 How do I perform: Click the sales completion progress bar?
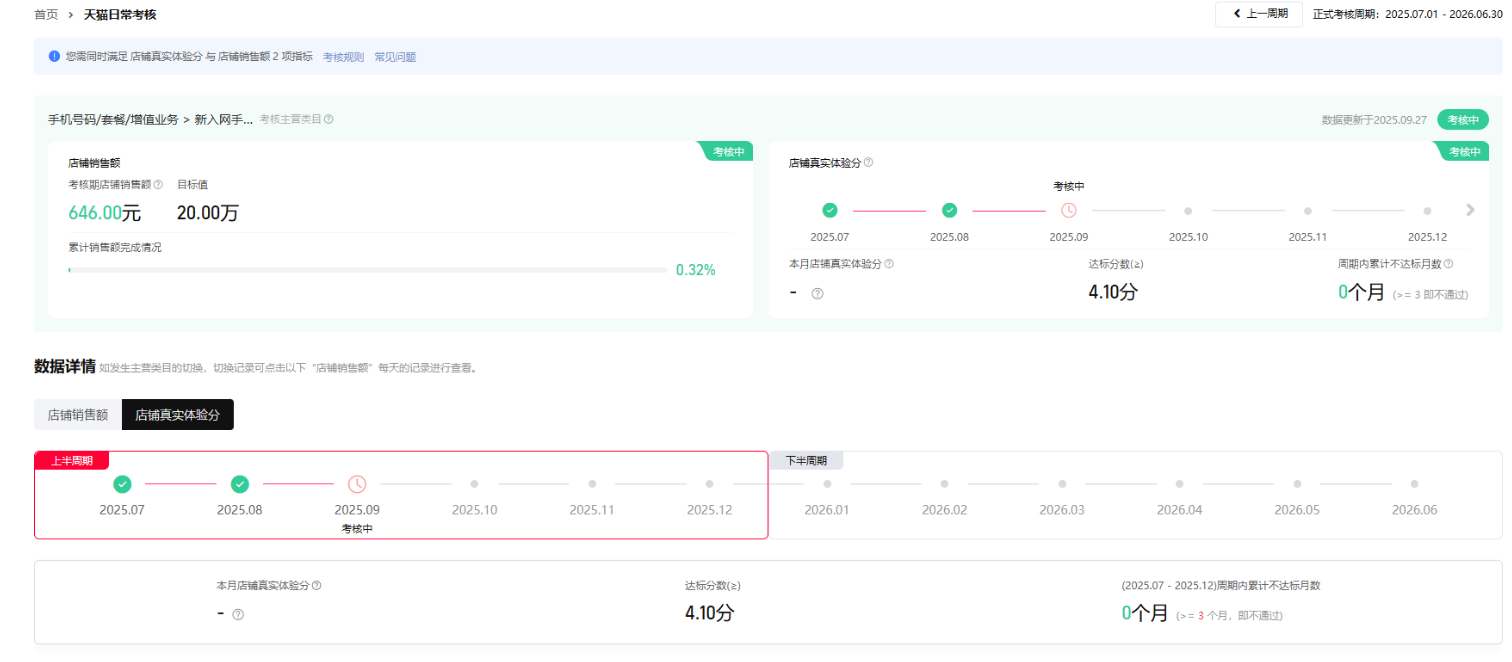point(368,270)
